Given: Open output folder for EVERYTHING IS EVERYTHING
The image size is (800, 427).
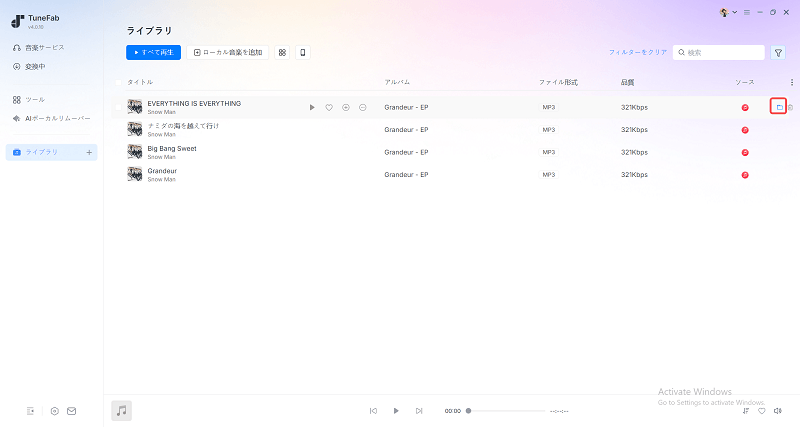Looking at the screenshot, I should click(x=779, y=107).
